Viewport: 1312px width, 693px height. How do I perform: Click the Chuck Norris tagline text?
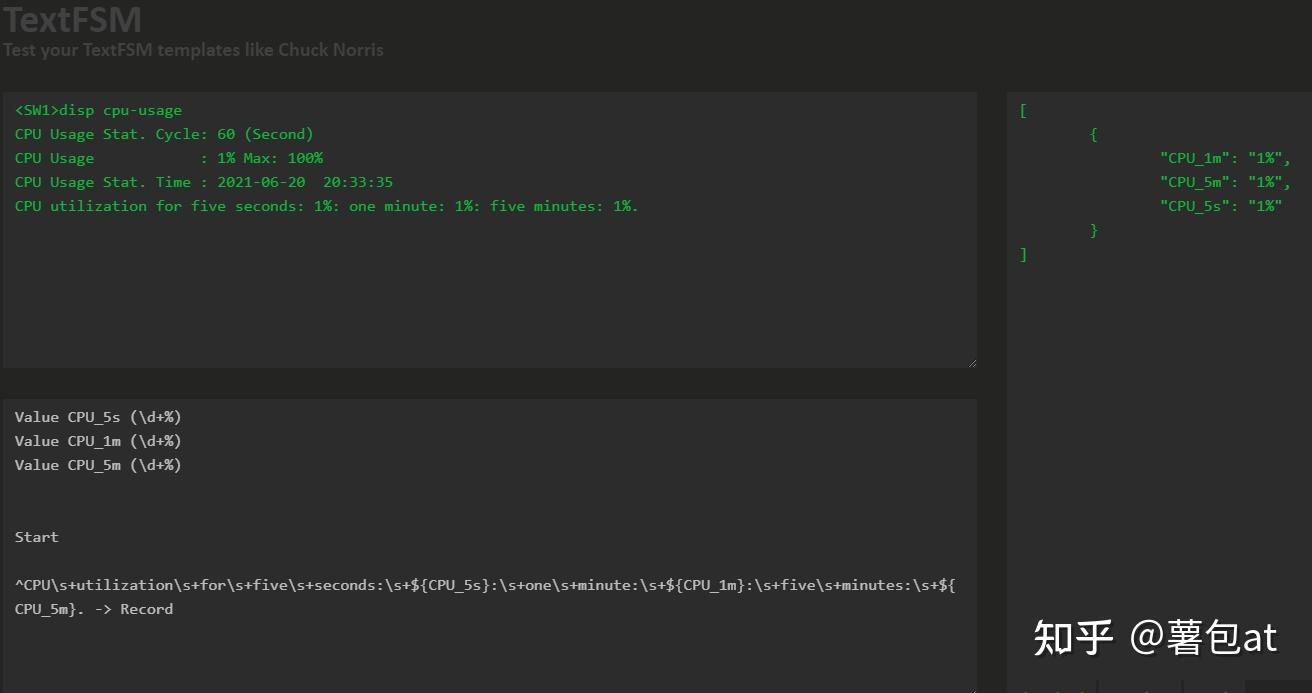pos(193,50)
